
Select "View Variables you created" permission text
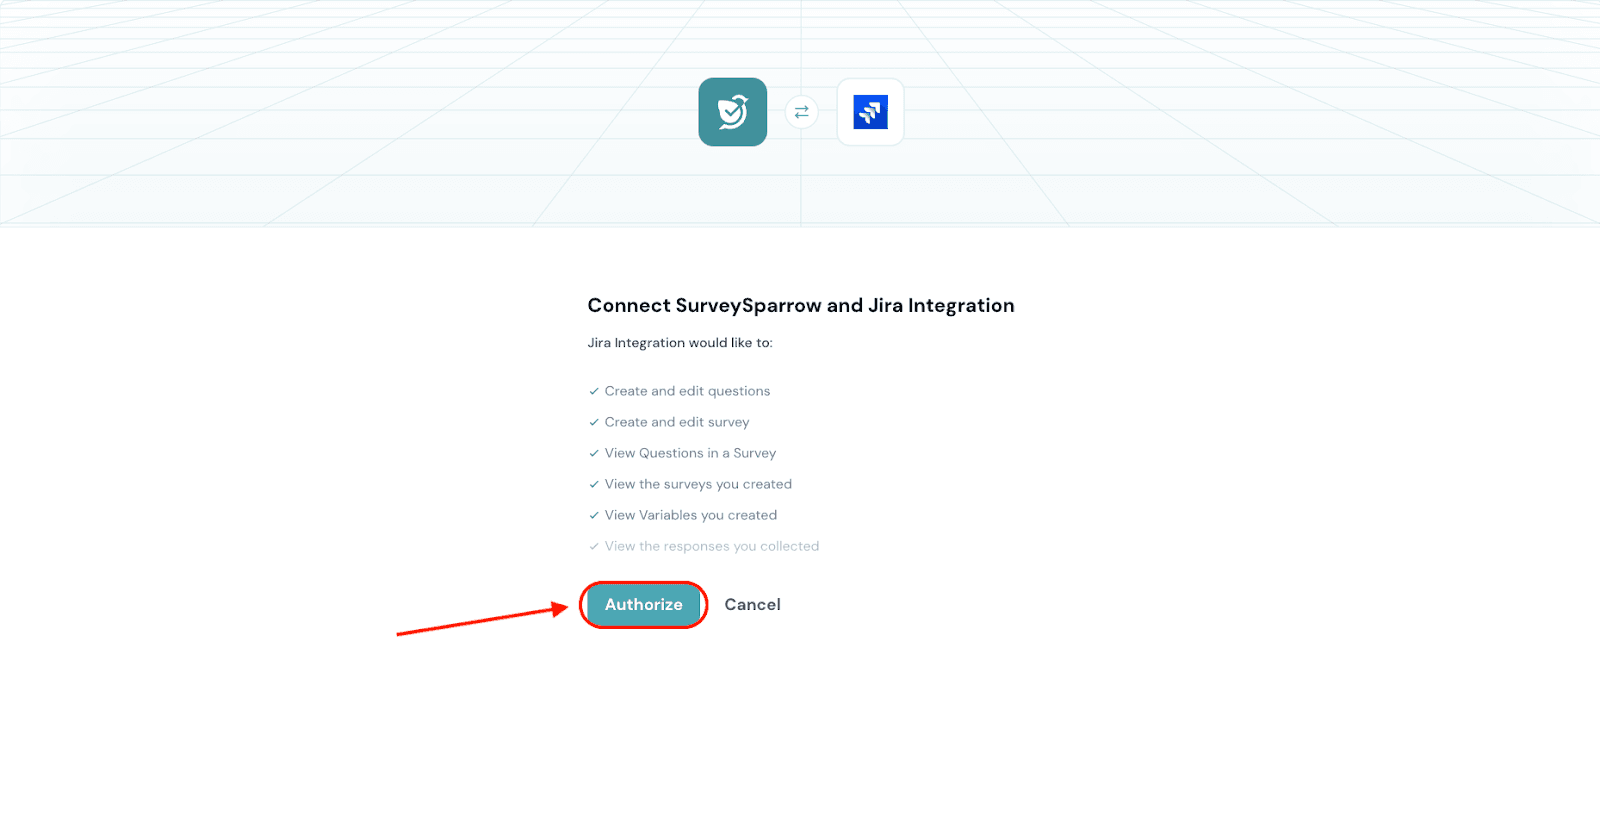coord(691,515)
